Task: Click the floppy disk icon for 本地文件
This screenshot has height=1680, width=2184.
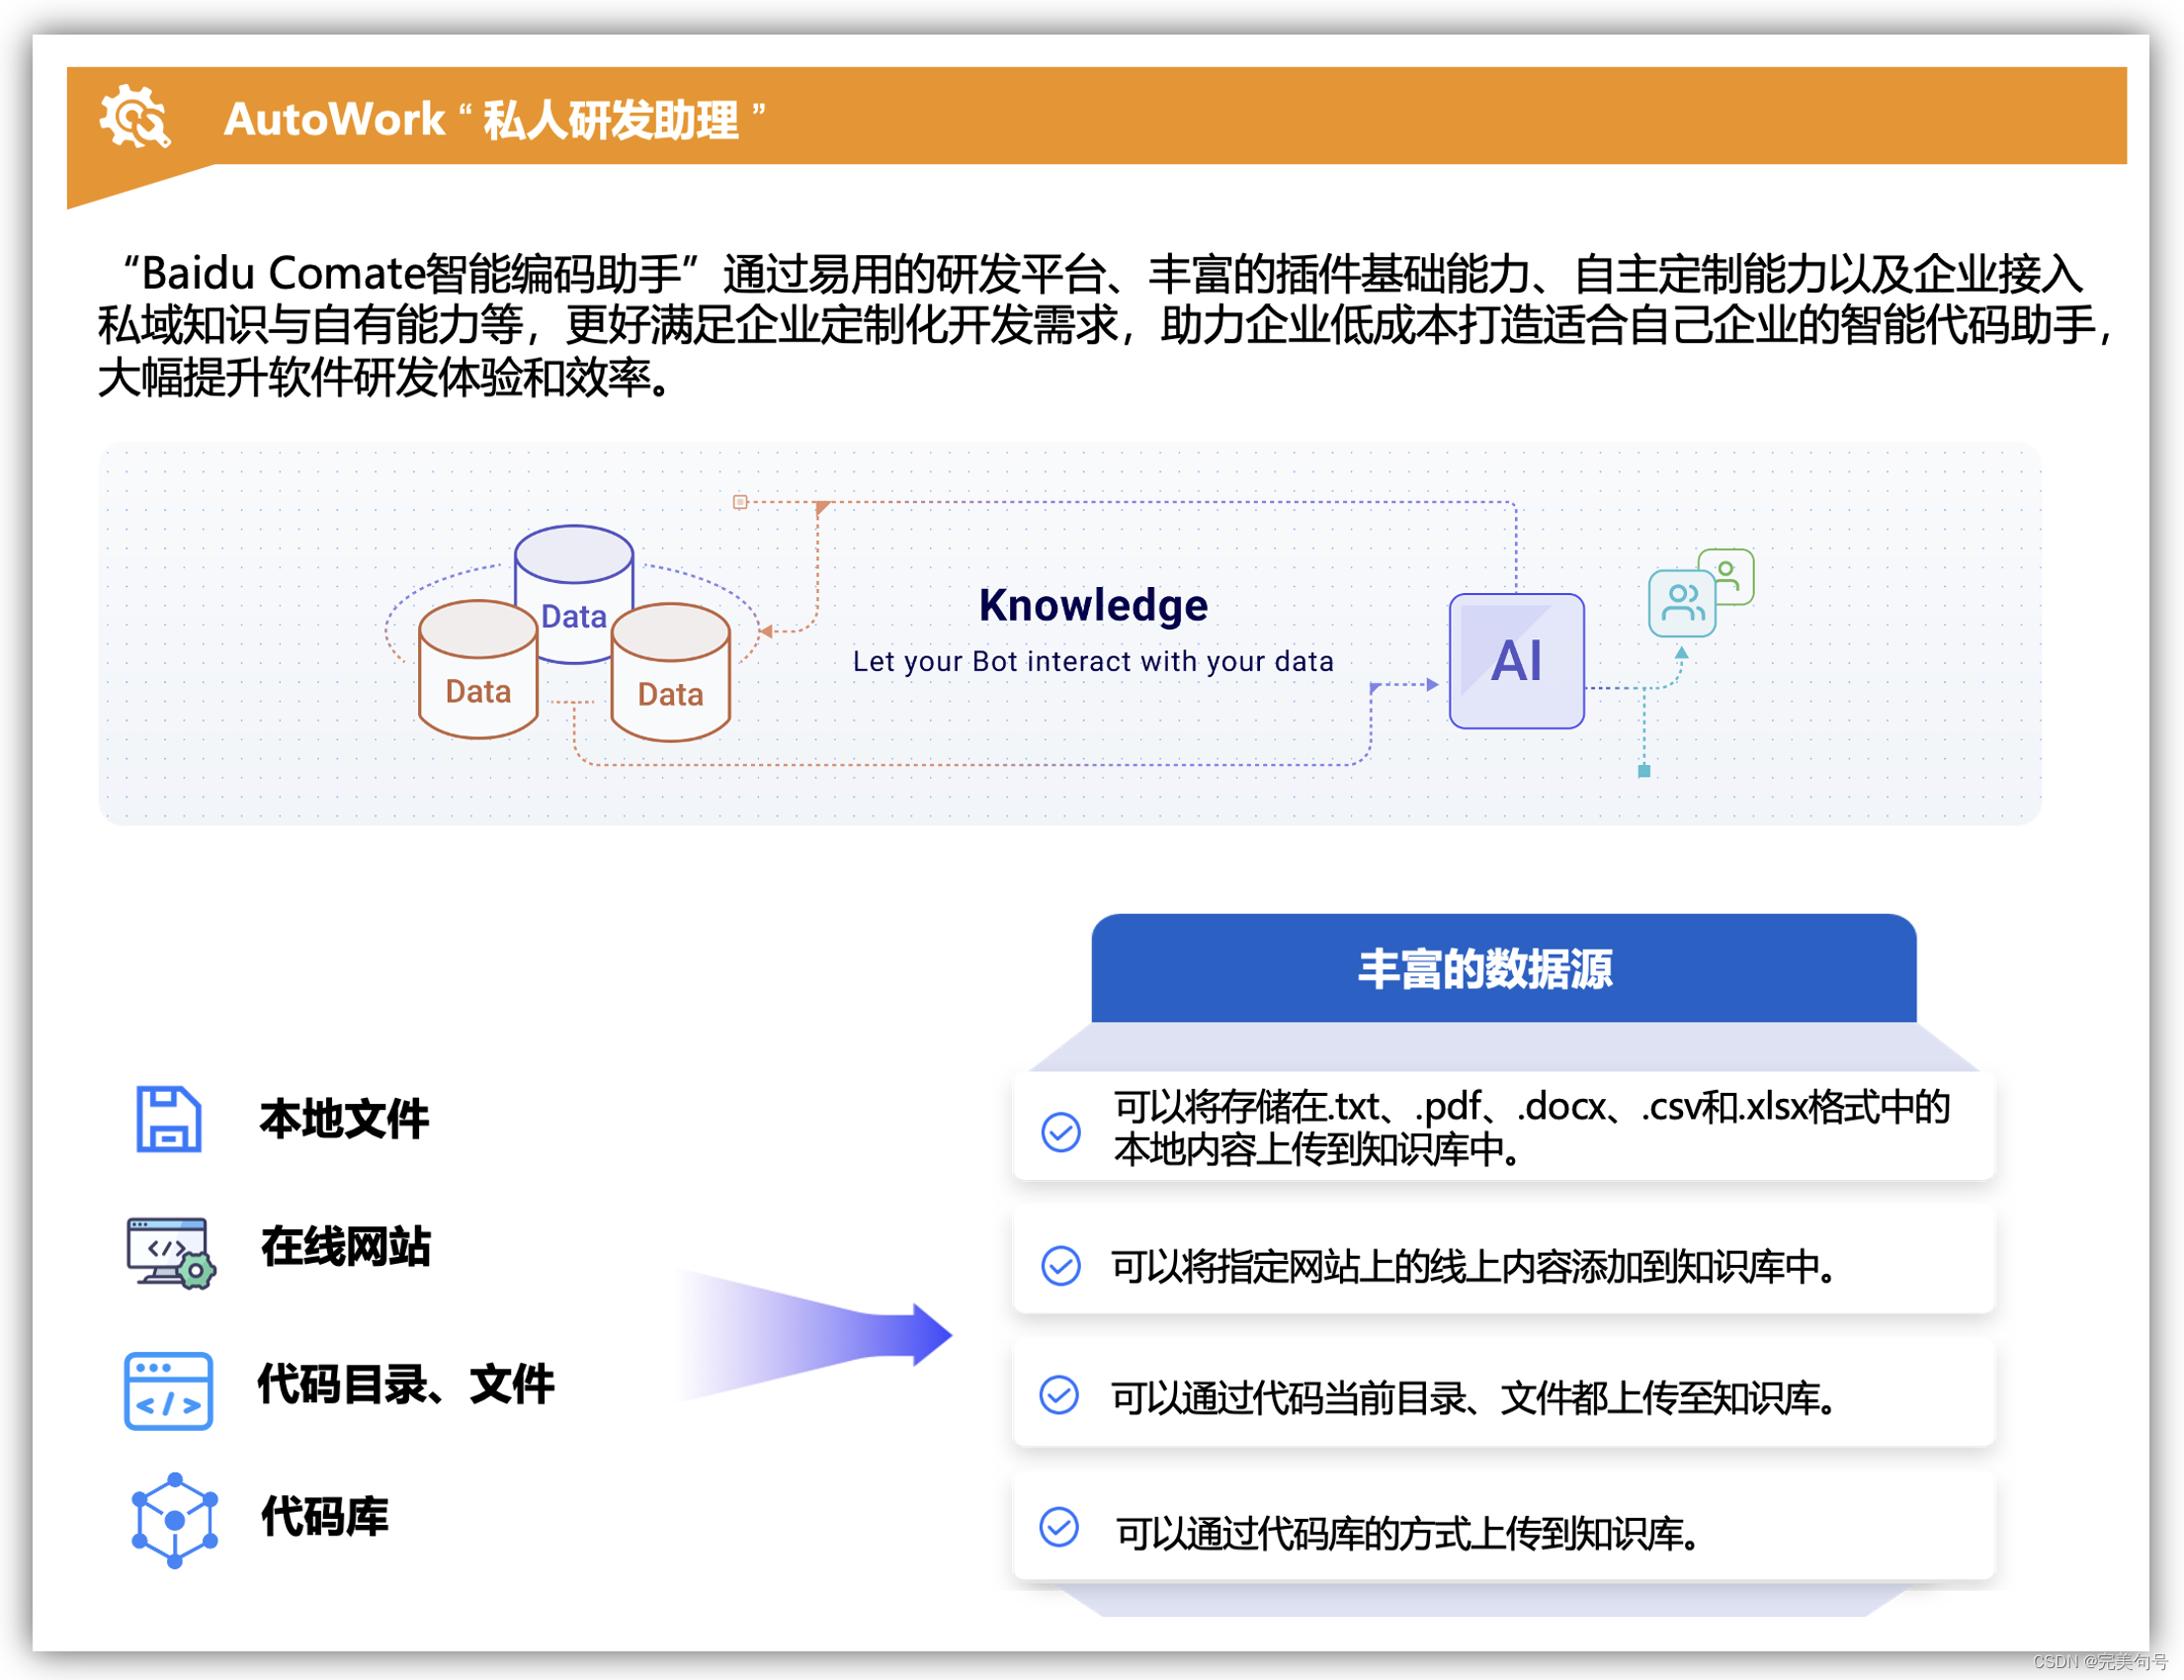Action: tap(168, 1119)
